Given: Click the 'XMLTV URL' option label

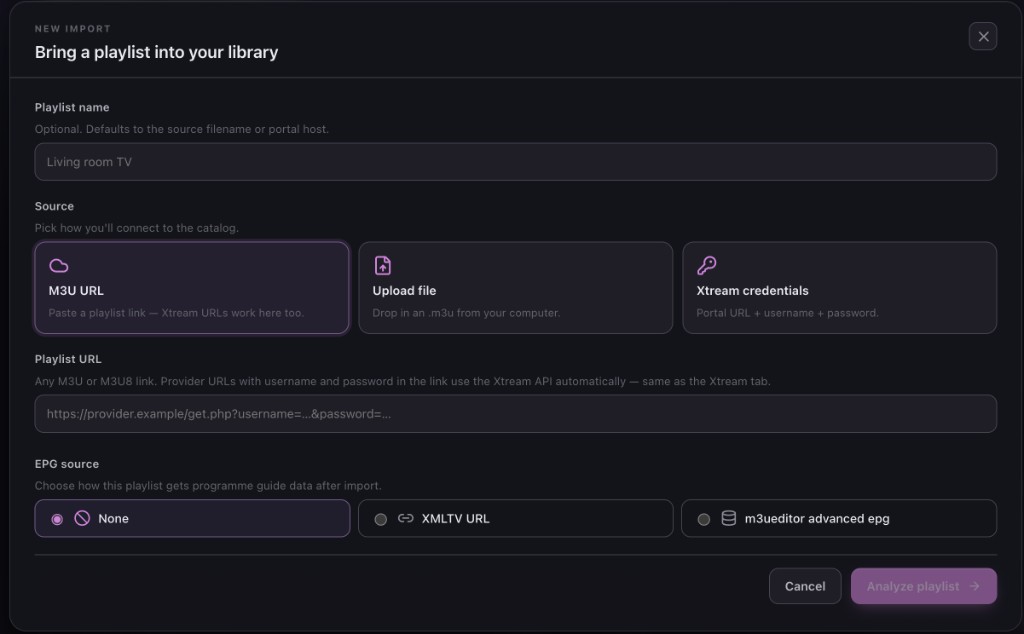Looking at the screenshot, I should point(455,518).
